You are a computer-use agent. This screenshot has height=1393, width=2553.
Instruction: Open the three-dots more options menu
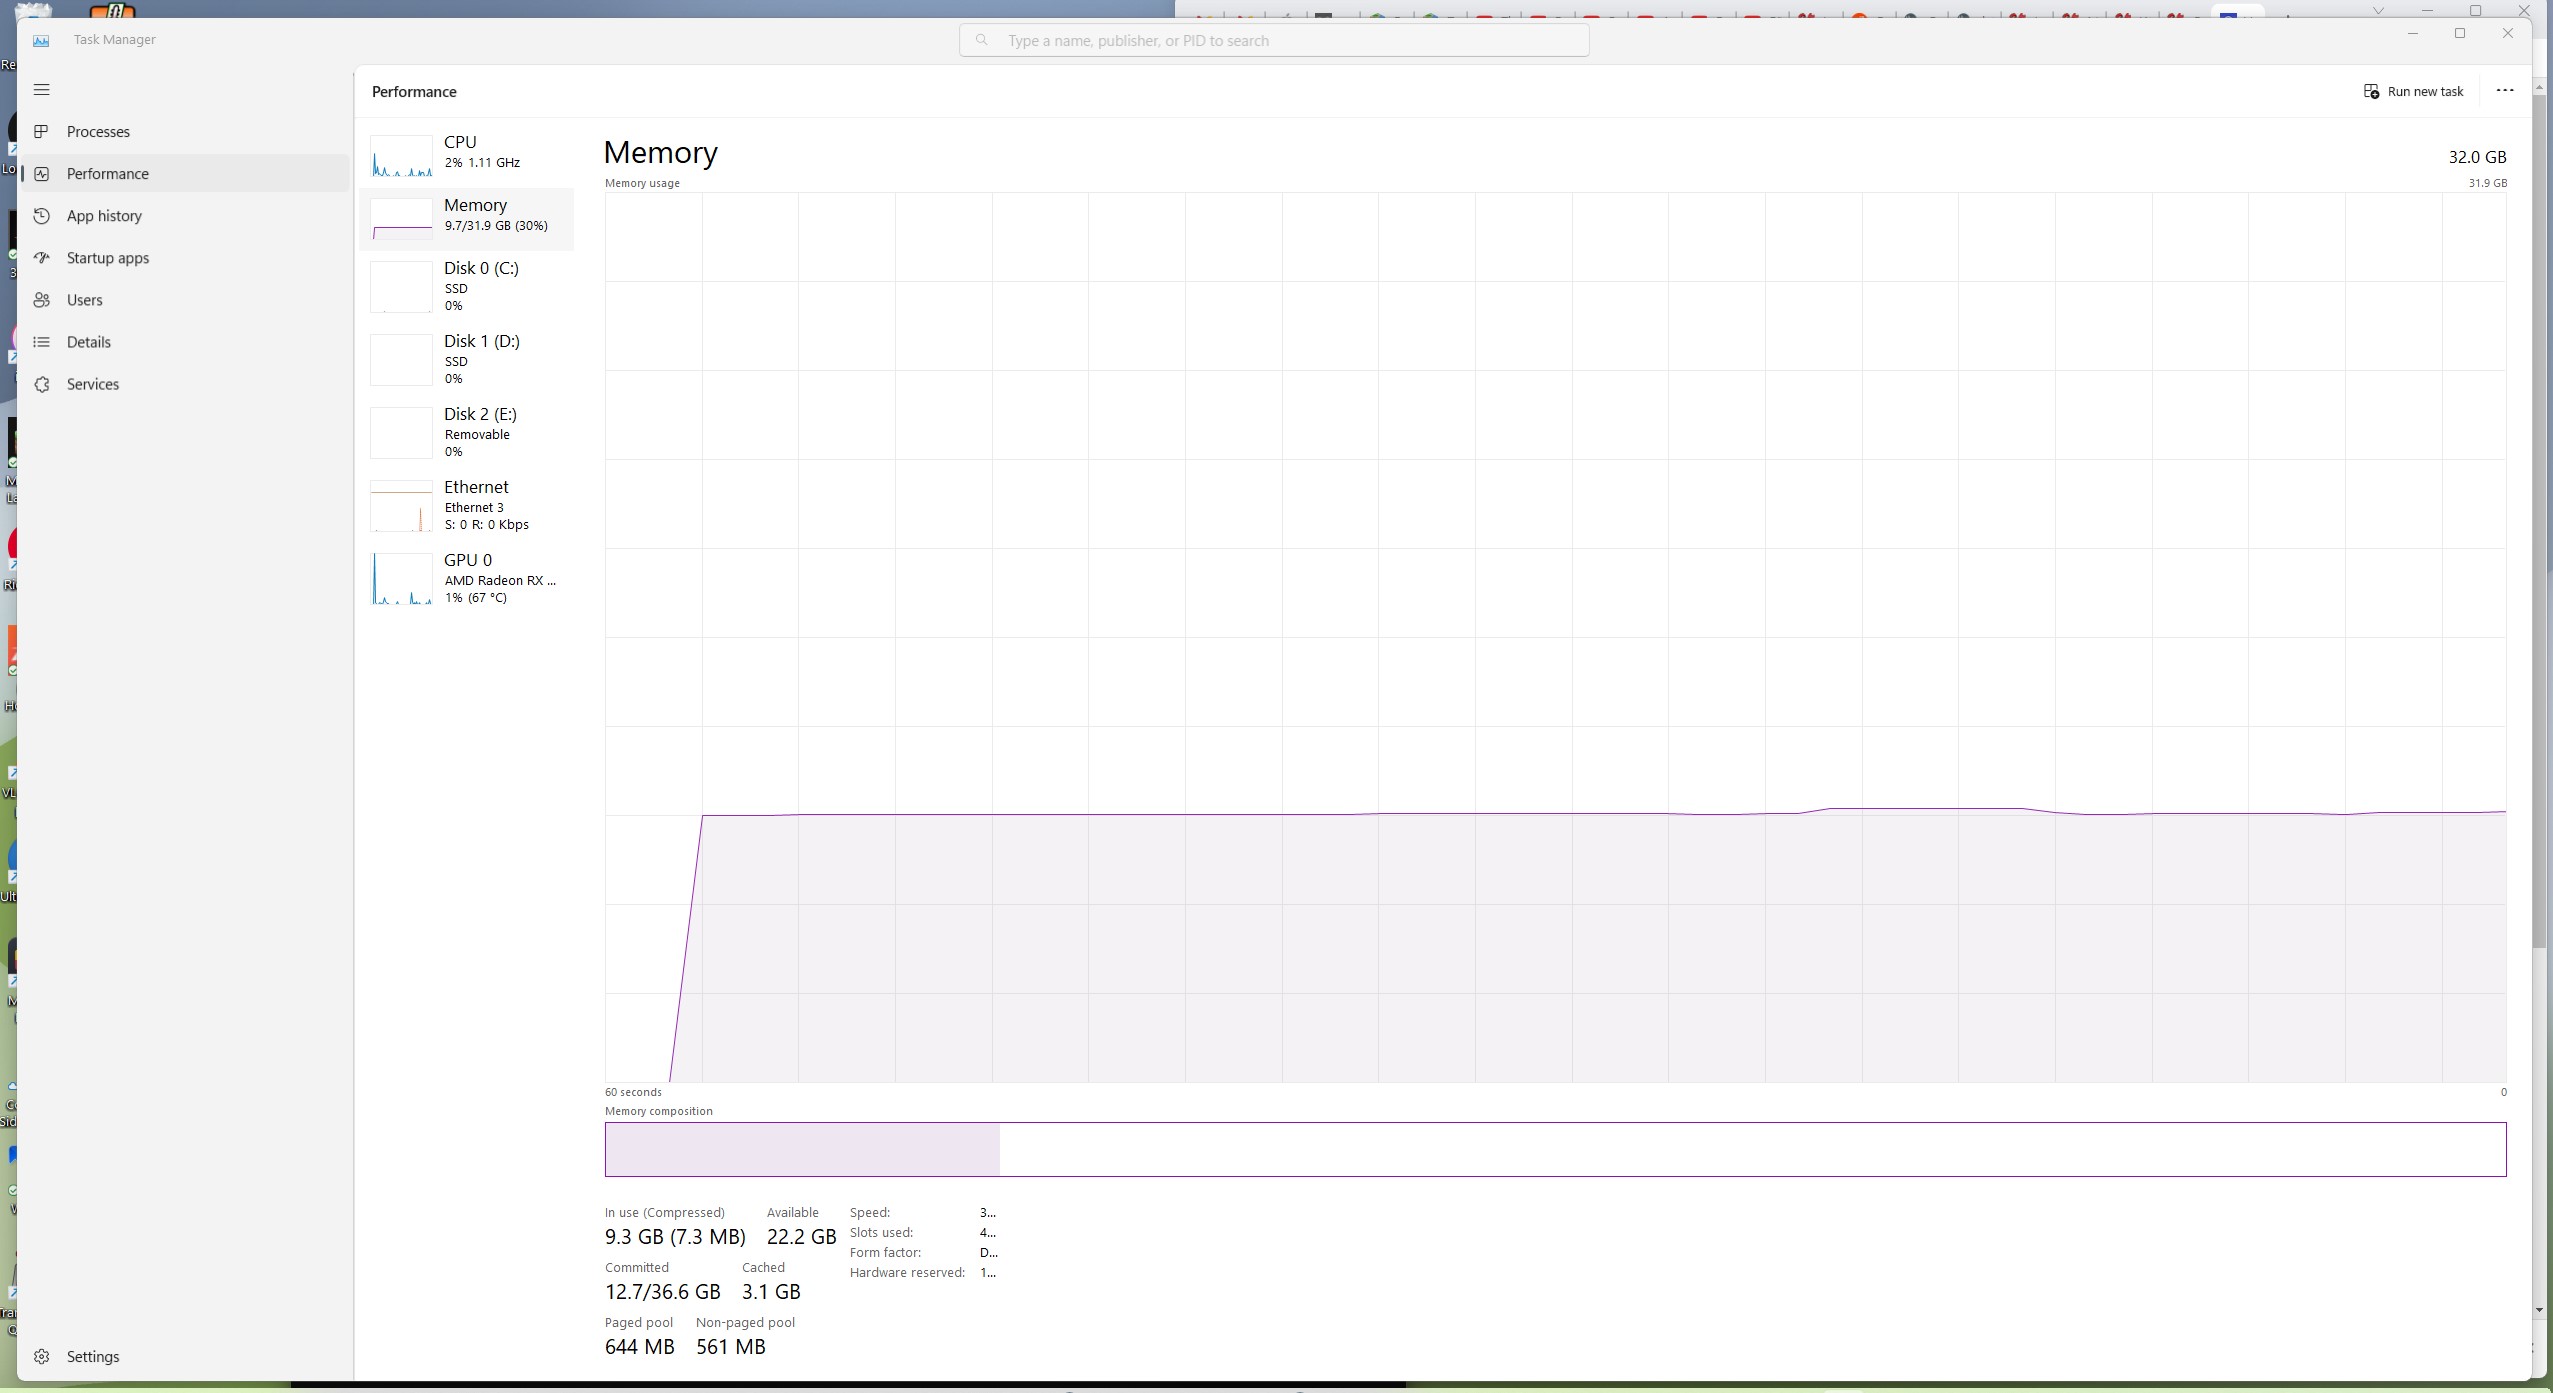pos(2504,91)
